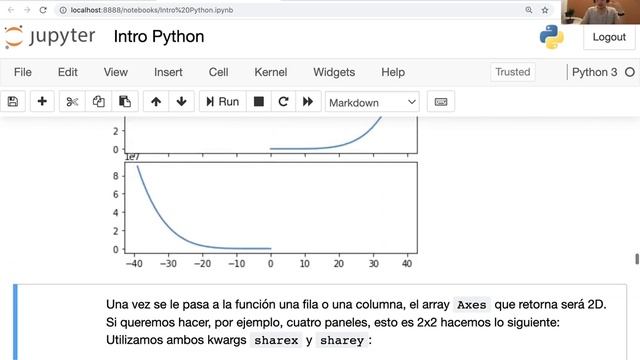Paste cells below icon

point(125,102)
